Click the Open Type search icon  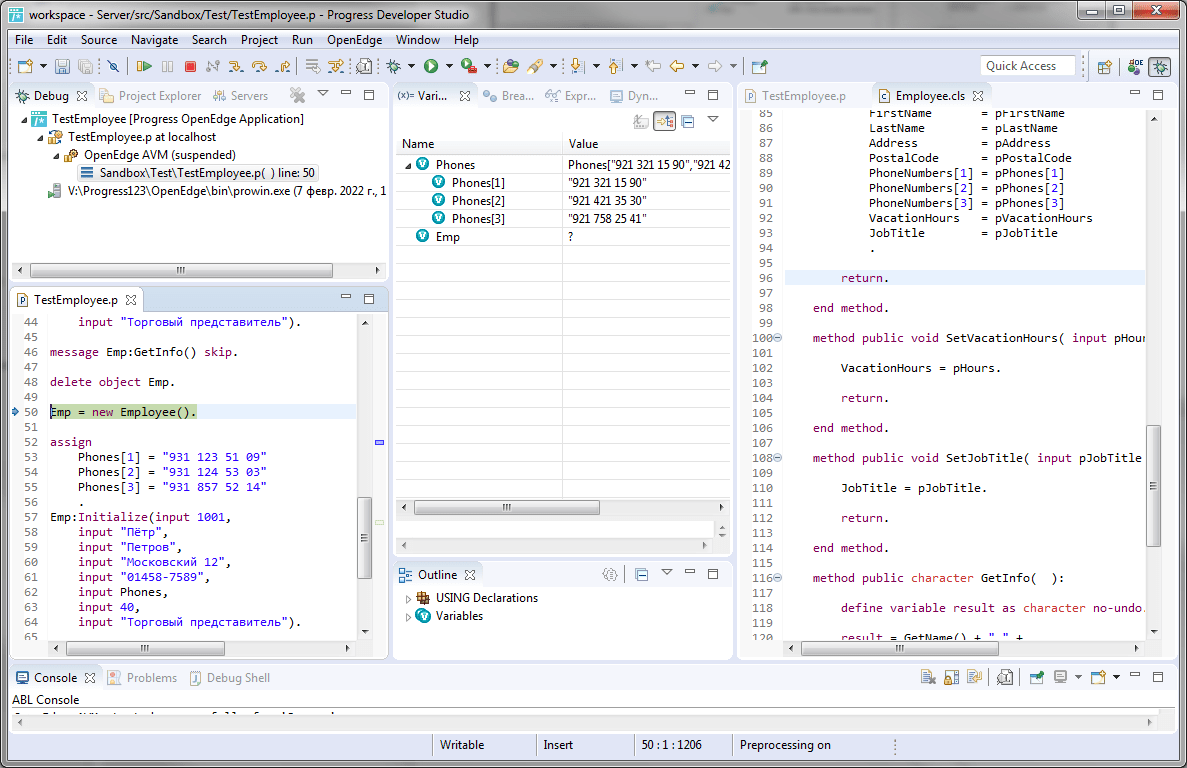point(510,67)
